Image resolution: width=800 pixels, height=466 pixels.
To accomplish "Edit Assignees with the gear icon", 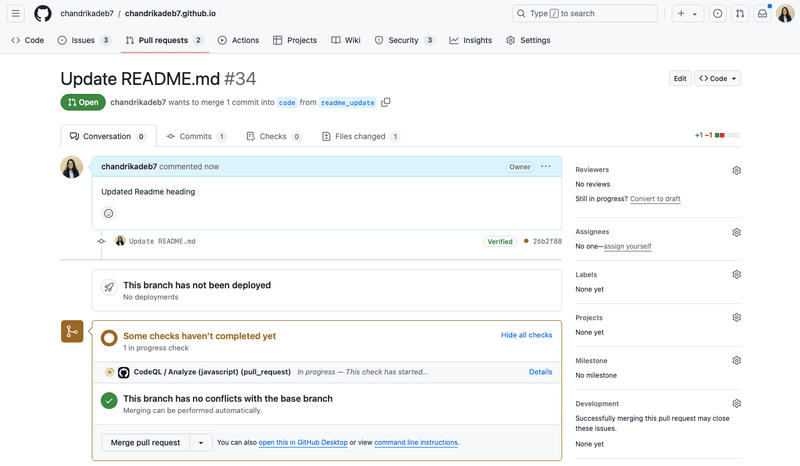I will click(736, 232).
